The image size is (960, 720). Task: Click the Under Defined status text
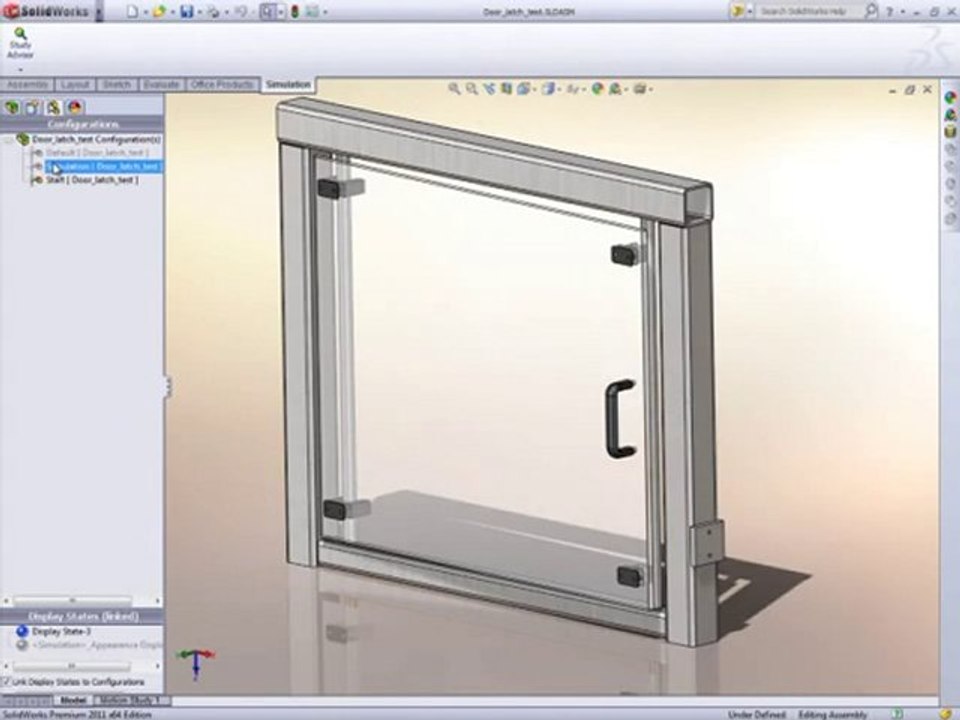[756, 714]
